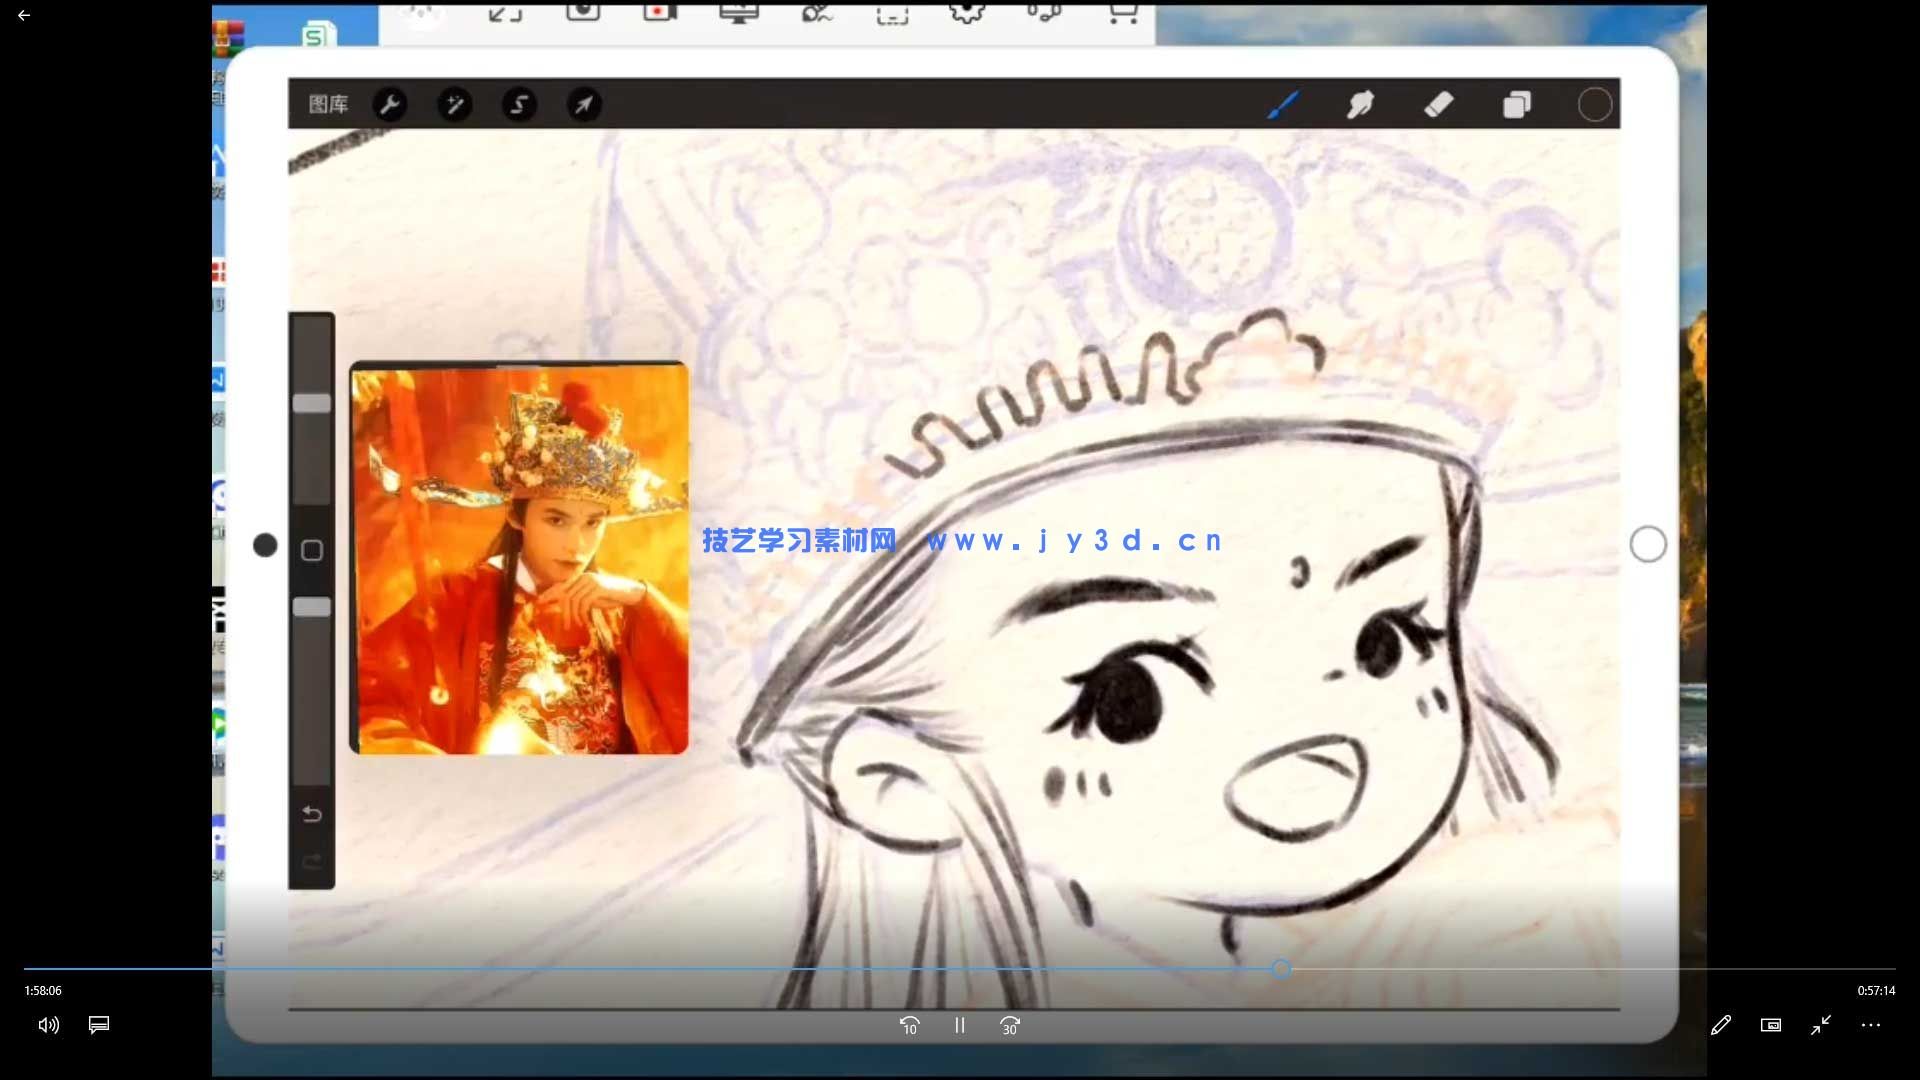Activate the arrow Transform tool
The width and height of the screenshot is (1920, 1080).
584,104
